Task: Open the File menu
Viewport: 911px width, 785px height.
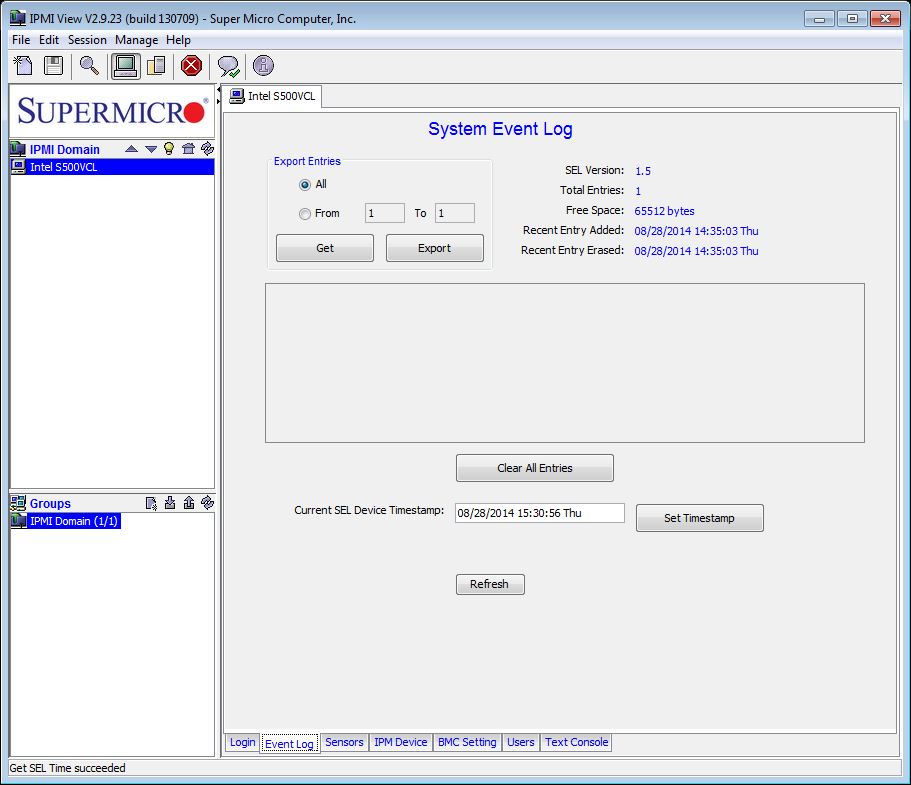Action: [21, 40]
